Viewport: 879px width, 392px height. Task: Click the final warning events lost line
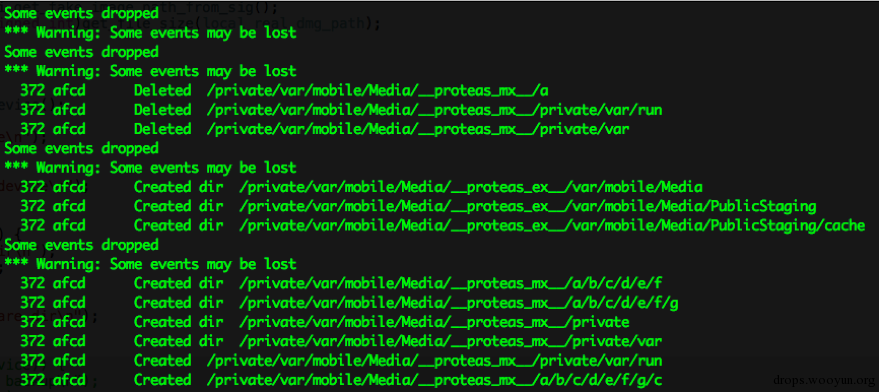tap(150, 264)
